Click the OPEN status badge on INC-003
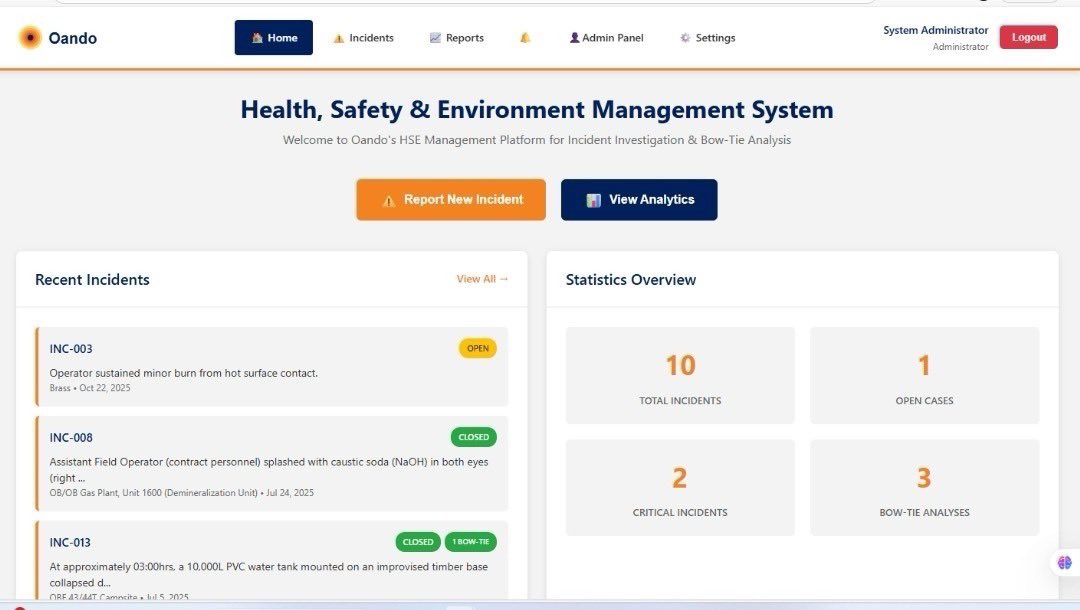 pos(477,348)
